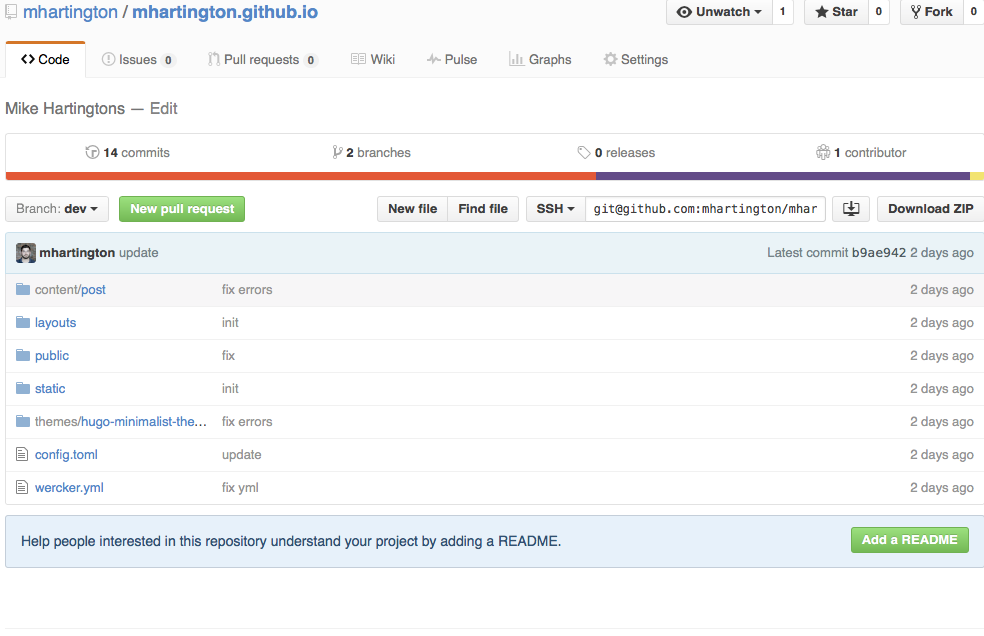
Task: Click the contributor people icon
Action: click(823, 153)
